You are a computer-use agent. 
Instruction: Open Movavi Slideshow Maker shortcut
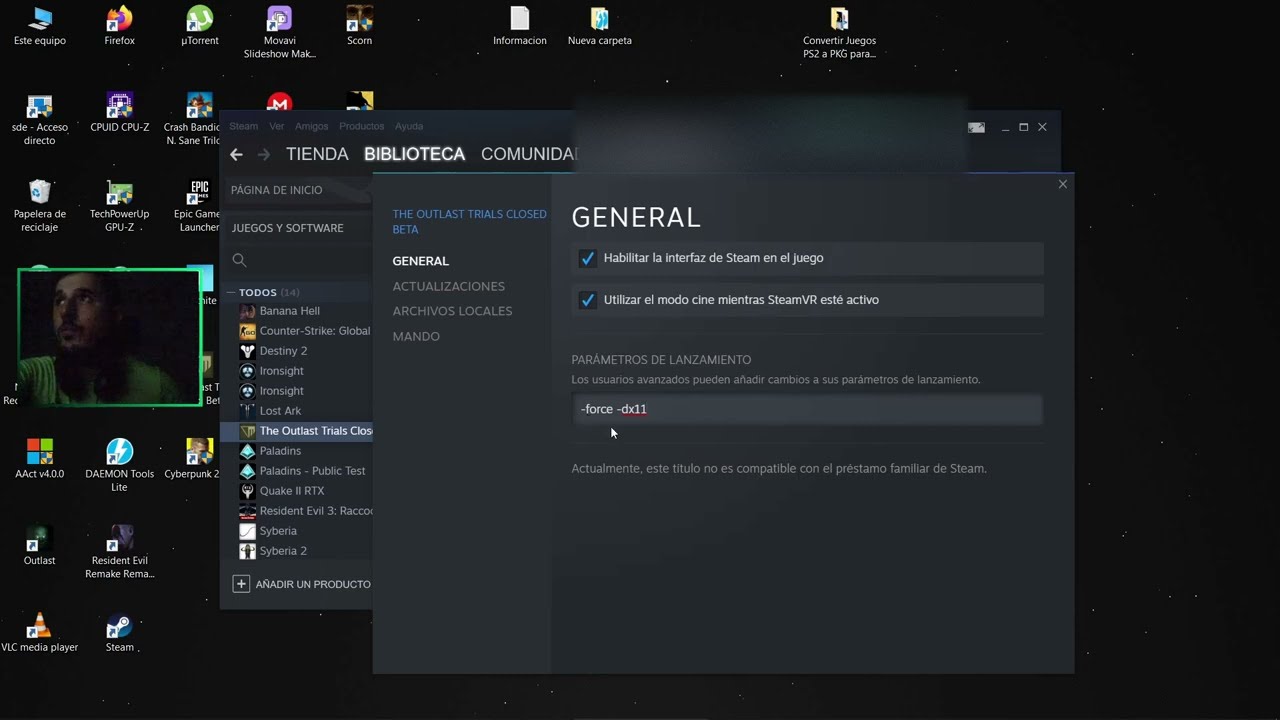pos(280,32)
